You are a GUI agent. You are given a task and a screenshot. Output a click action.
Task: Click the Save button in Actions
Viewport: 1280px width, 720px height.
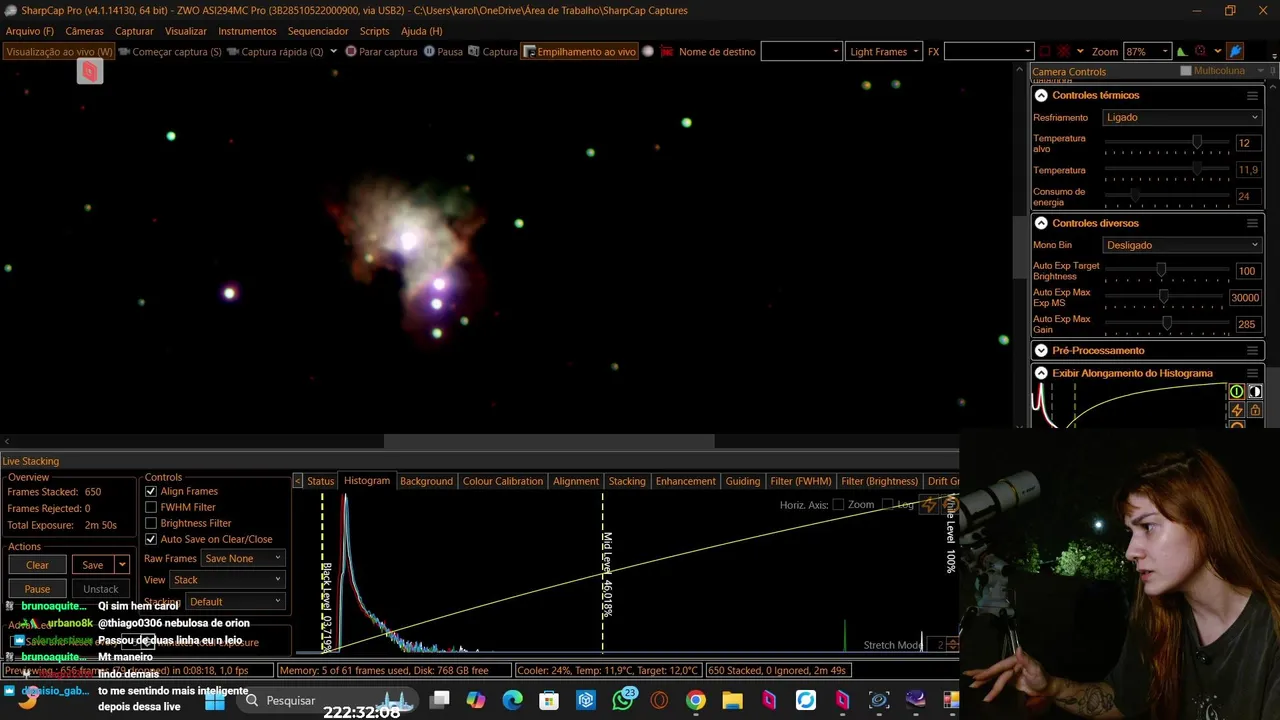pyautogui.click(x=92, y=565)
